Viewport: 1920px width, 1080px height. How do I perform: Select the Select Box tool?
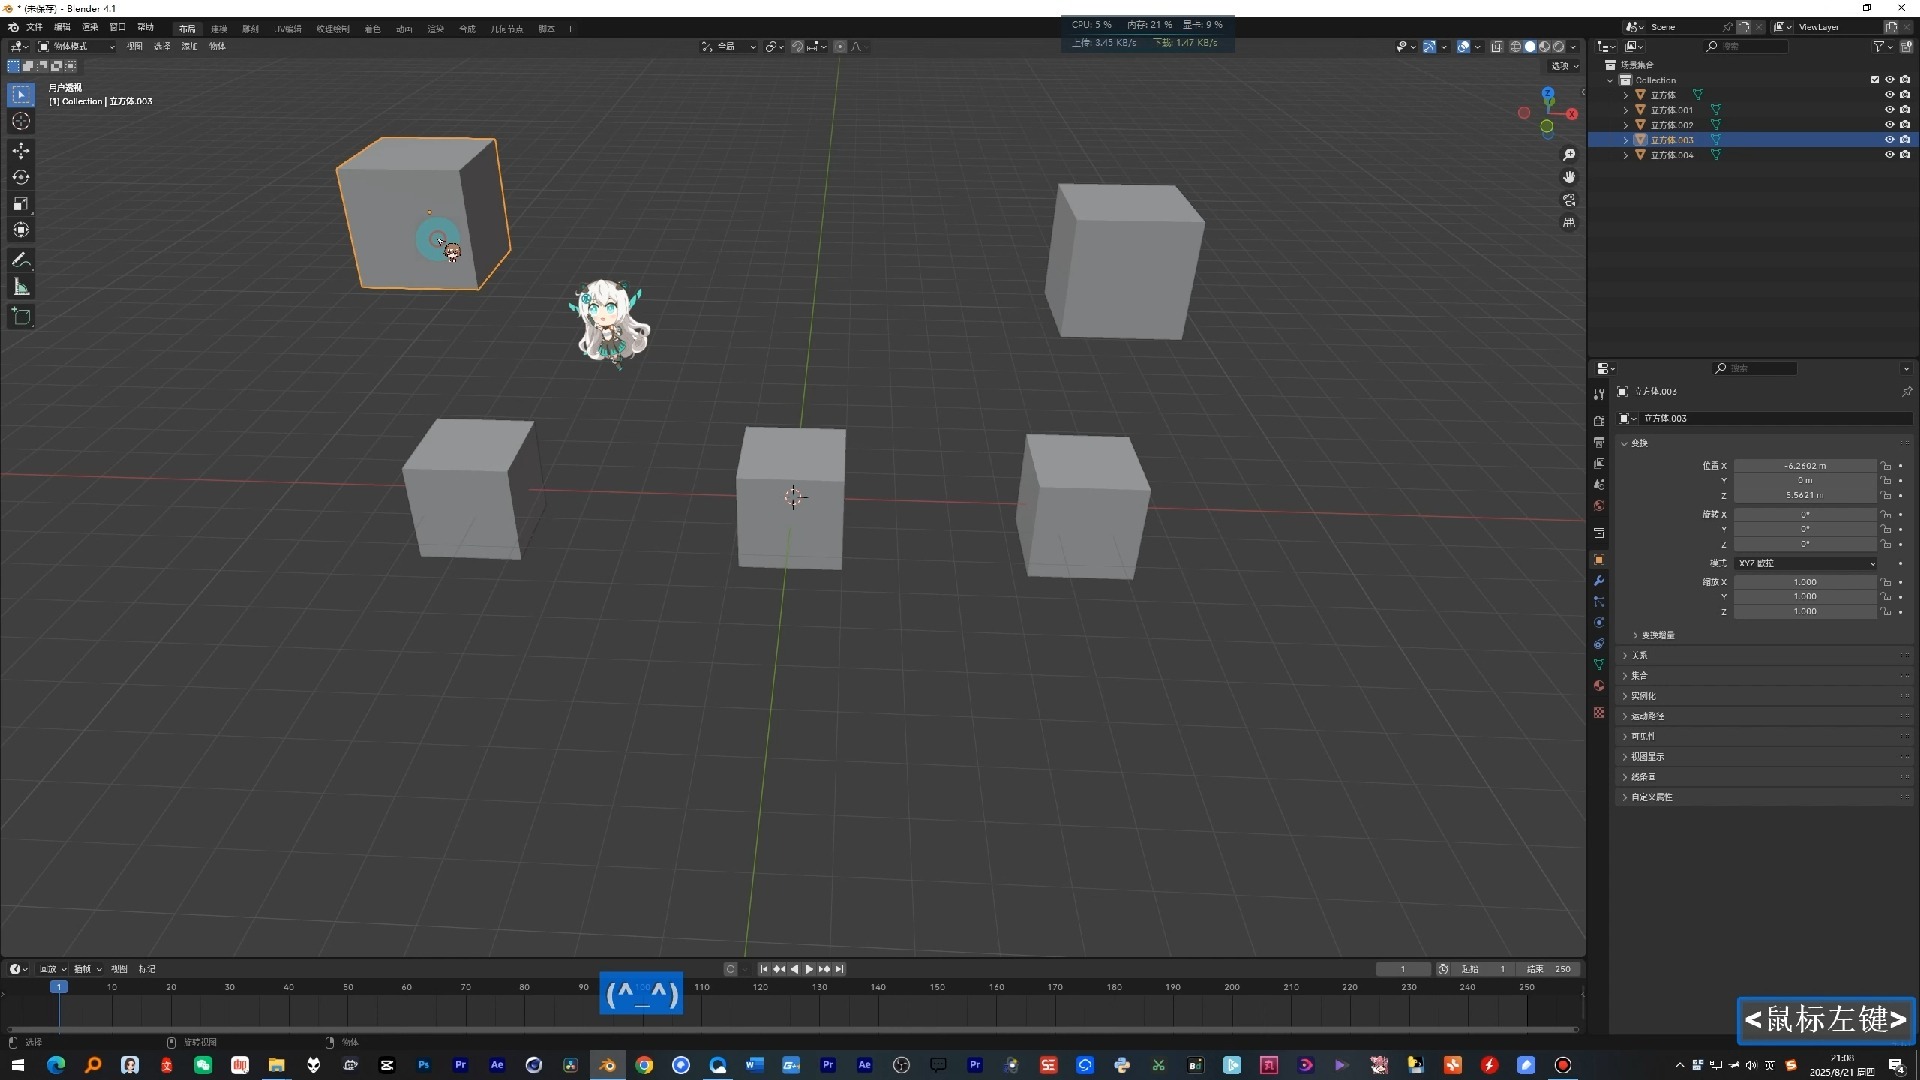click(21, 95)
